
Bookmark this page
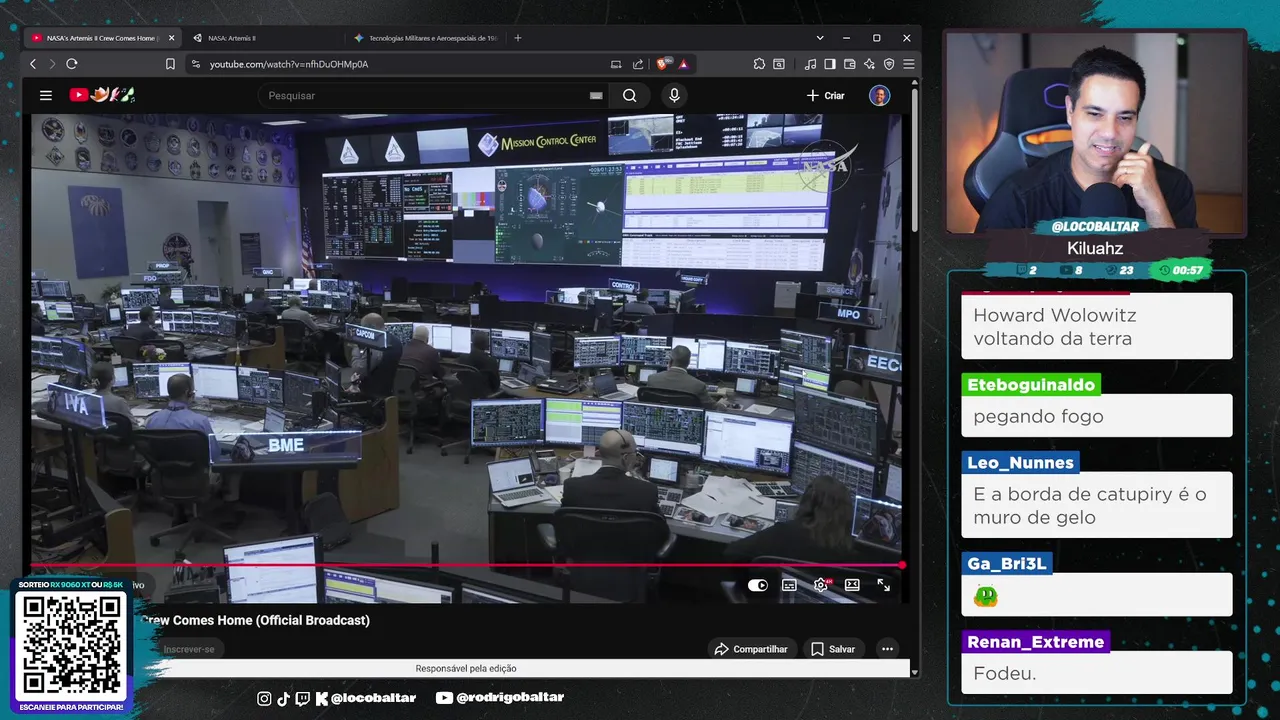click(170, 64)
